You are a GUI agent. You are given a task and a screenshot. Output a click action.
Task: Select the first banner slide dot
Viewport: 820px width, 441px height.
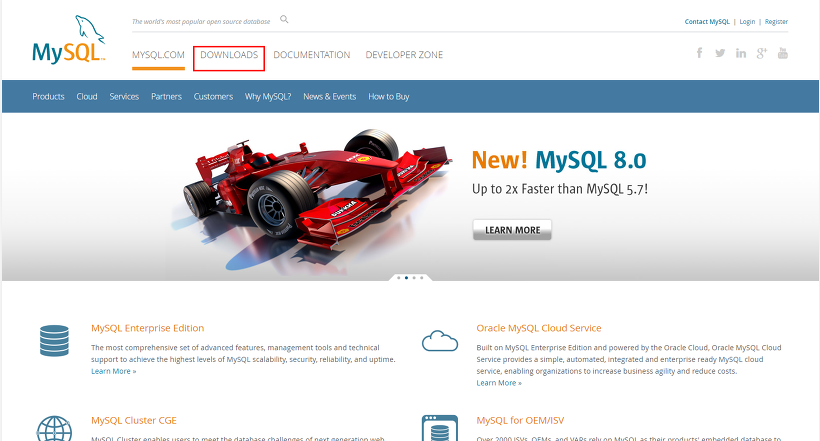[398, 278]
